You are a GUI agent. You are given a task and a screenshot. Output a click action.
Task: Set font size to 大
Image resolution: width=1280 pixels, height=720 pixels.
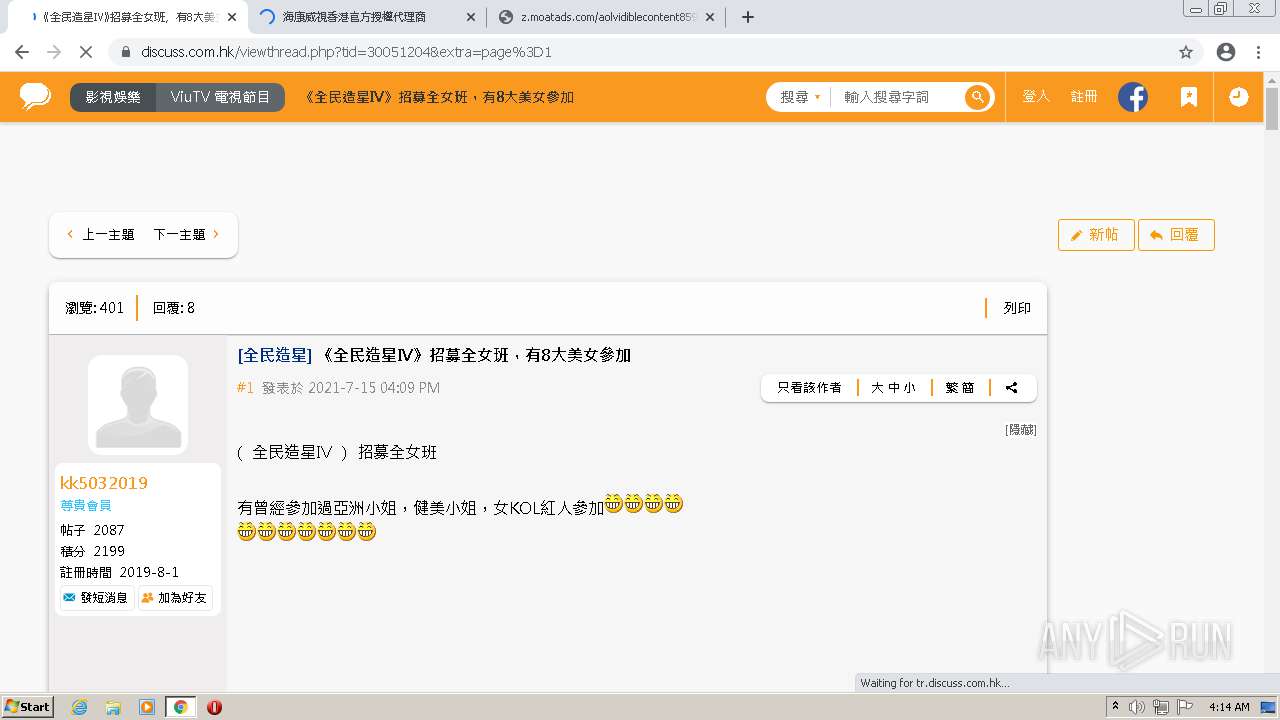click(x=877, y=388)
